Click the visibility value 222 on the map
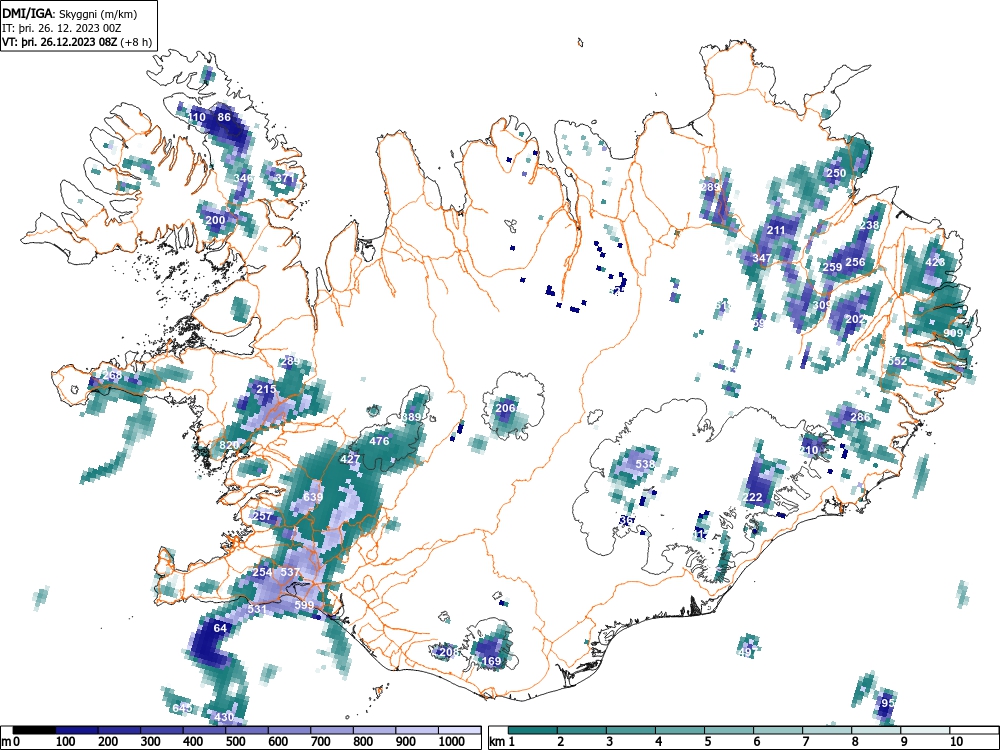The width and height of the screenshot is (1000, 750). (753, 497)
